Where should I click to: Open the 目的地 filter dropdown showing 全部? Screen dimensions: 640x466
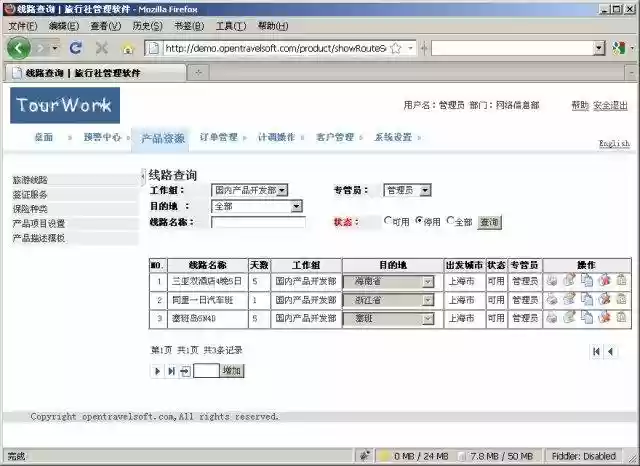click(x=257, y=206)
